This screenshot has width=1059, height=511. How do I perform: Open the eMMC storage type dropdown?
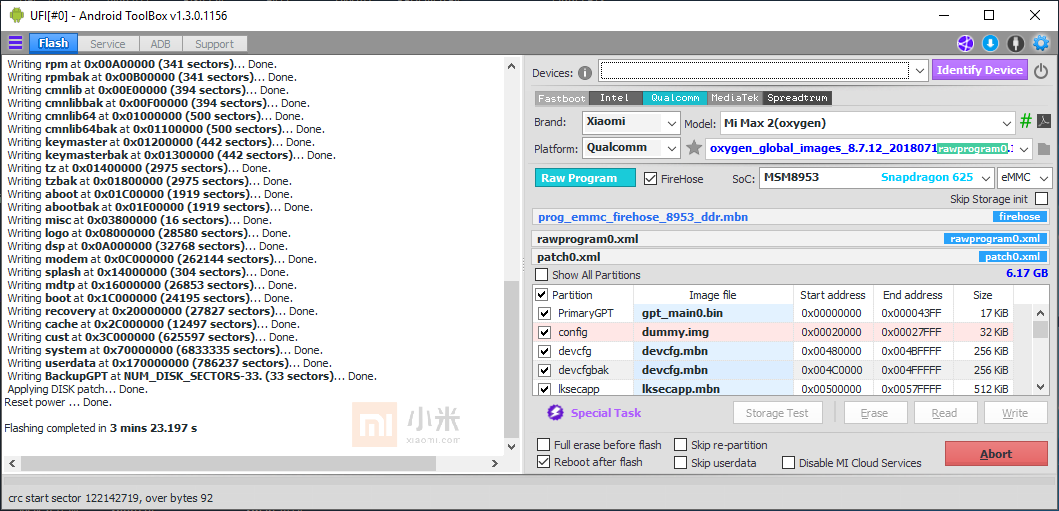[x=1025, y=178]
